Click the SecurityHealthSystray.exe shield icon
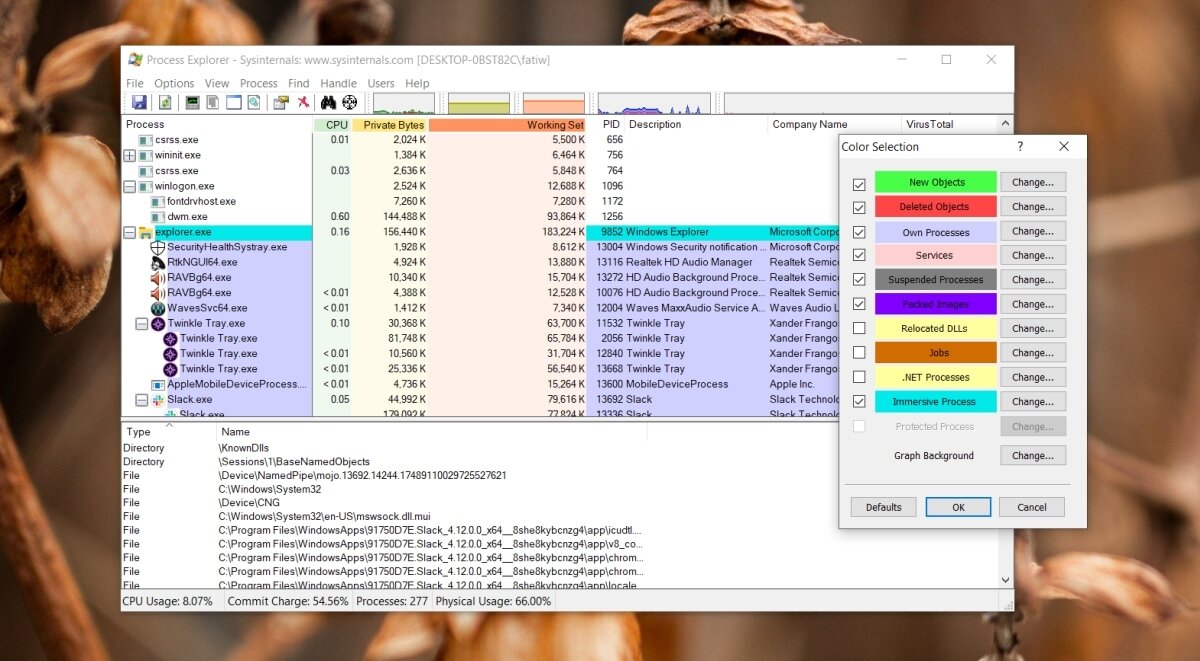Screen dimensions: 1200x661 click(157, 247)
